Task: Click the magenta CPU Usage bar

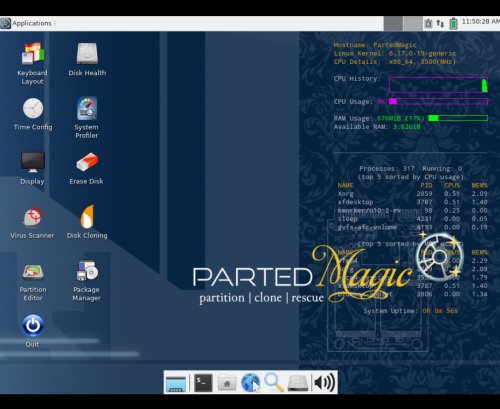Action: pos(438,101)
